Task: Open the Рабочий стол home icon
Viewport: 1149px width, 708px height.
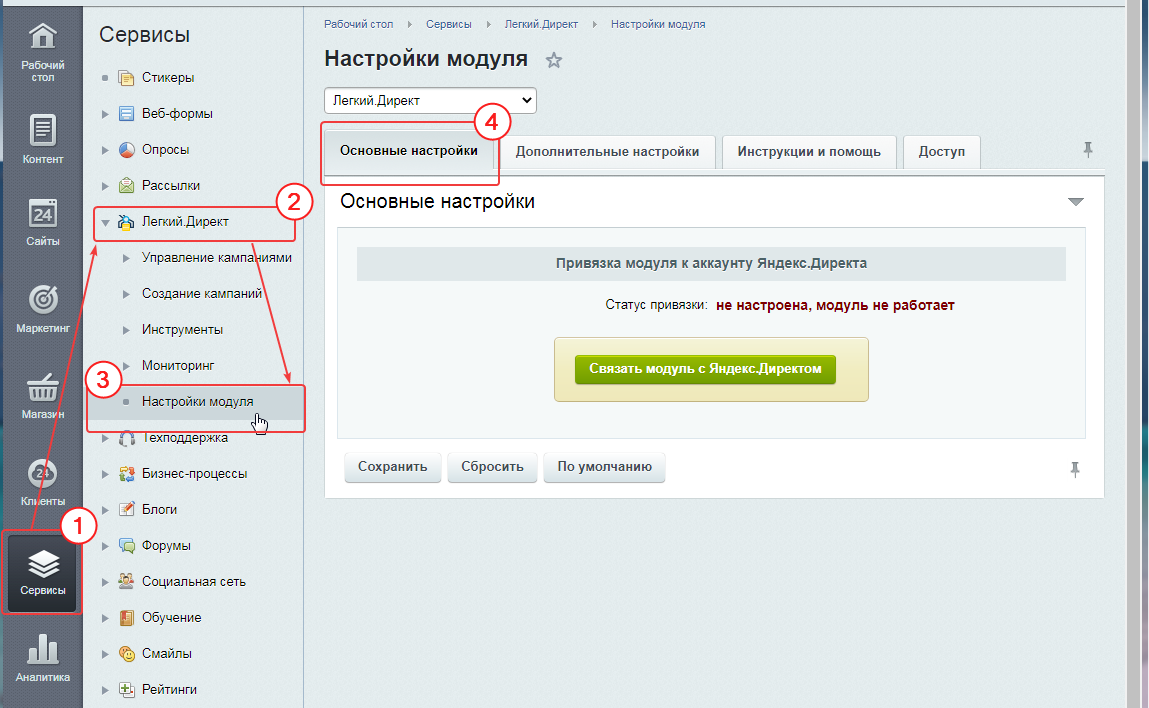Action: pyautogui.click(x=43, y=36)
